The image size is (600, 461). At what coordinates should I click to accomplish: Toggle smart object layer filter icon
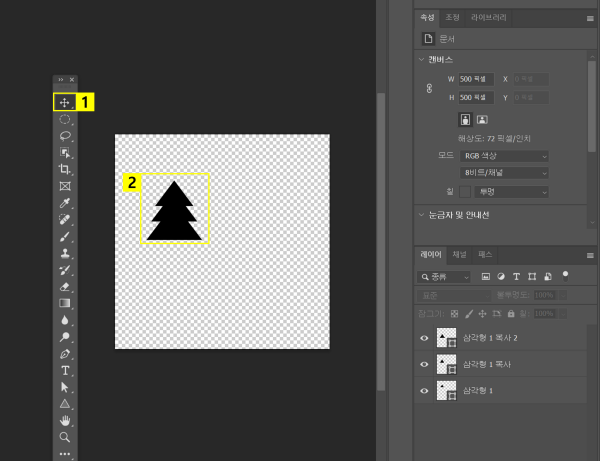(x=548, y=277)
